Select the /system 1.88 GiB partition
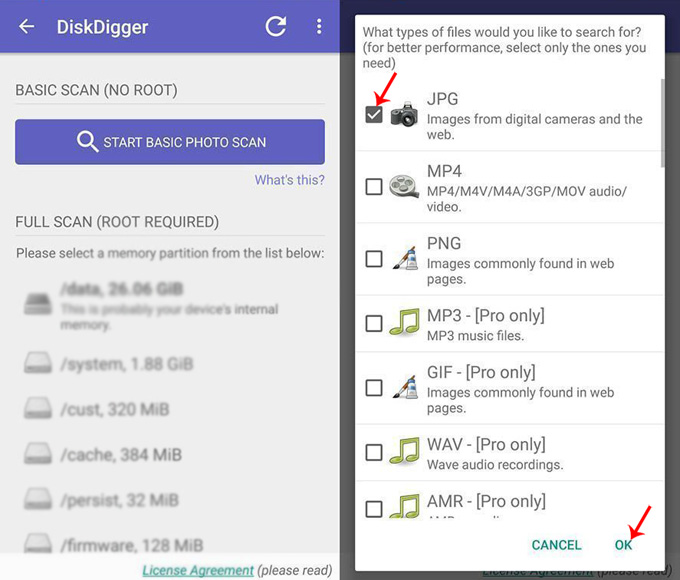Image resolution: width=680 pixels, height=580 pixels. pyautogui.click(x=170, y=364)
